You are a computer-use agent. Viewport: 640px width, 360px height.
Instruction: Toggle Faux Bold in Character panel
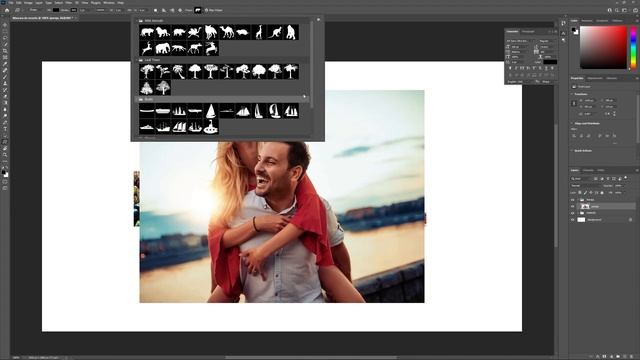[x=510, y=68]
